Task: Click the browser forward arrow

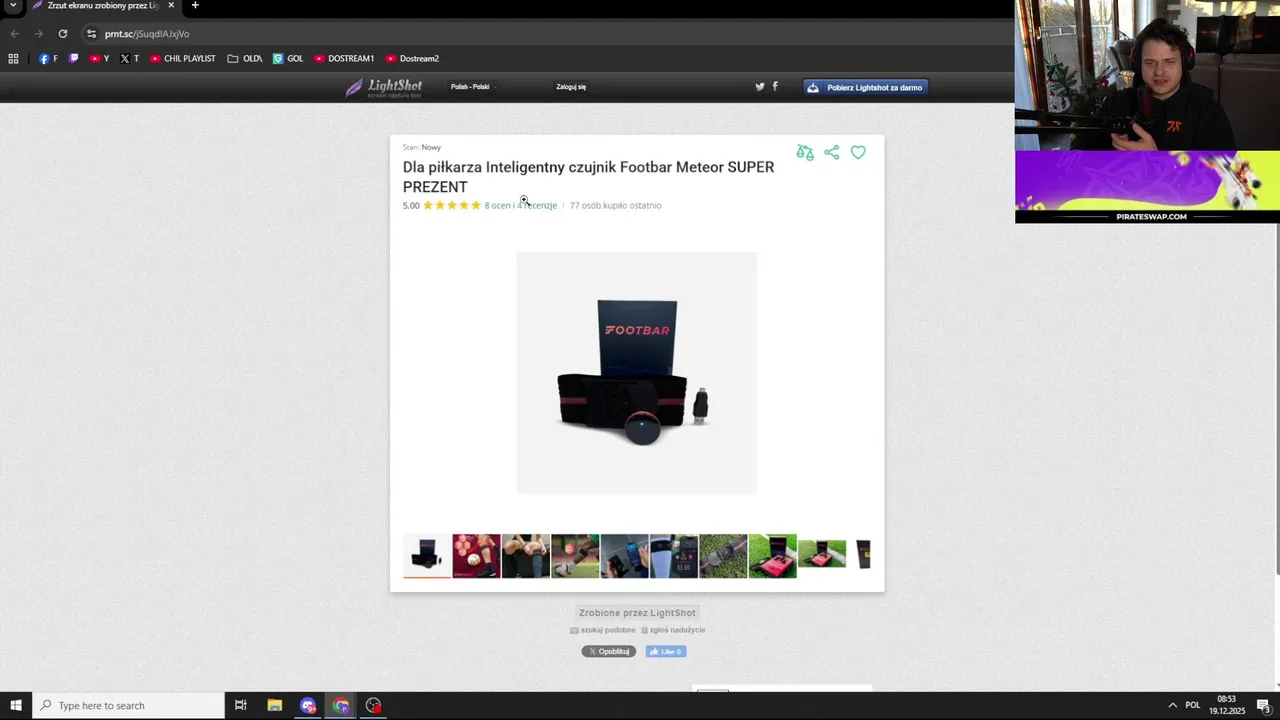Action: click(x=38, y=34)
